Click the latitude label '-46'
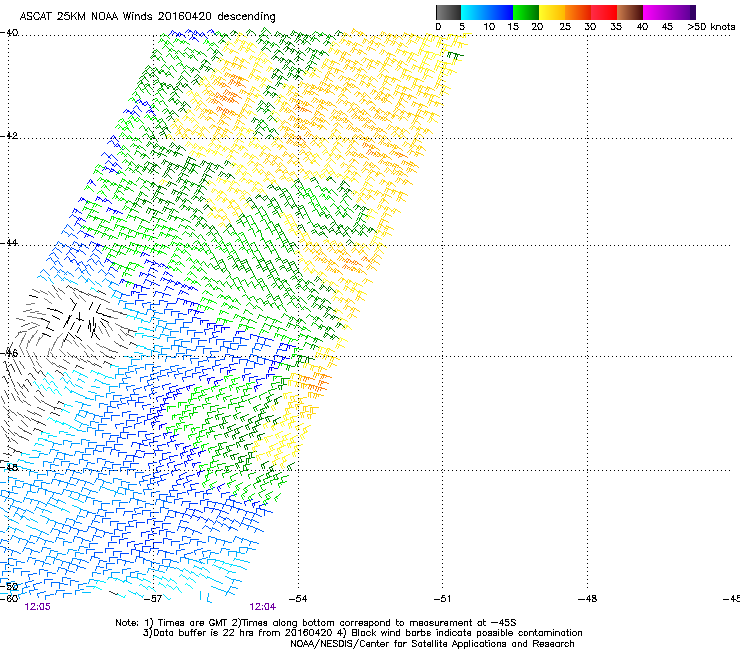 coord(9,353)
